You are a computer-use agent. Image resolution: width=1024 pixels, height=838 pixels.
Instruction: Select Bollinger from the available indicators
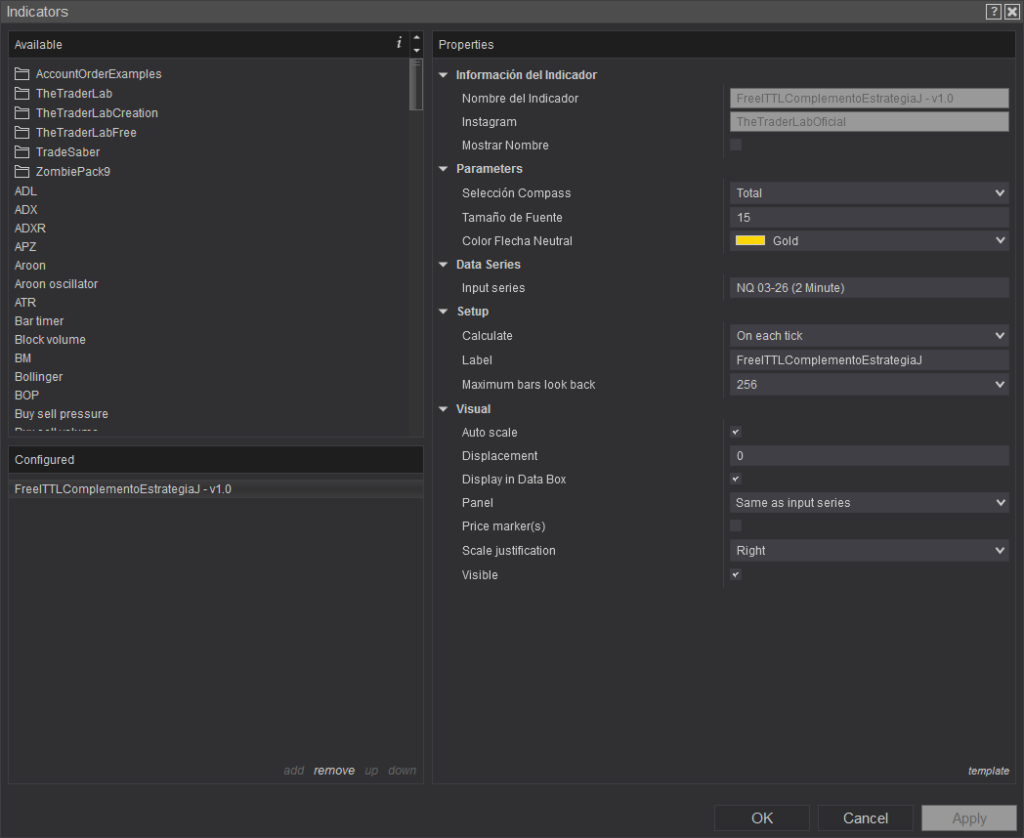click(x=38, y=377)
